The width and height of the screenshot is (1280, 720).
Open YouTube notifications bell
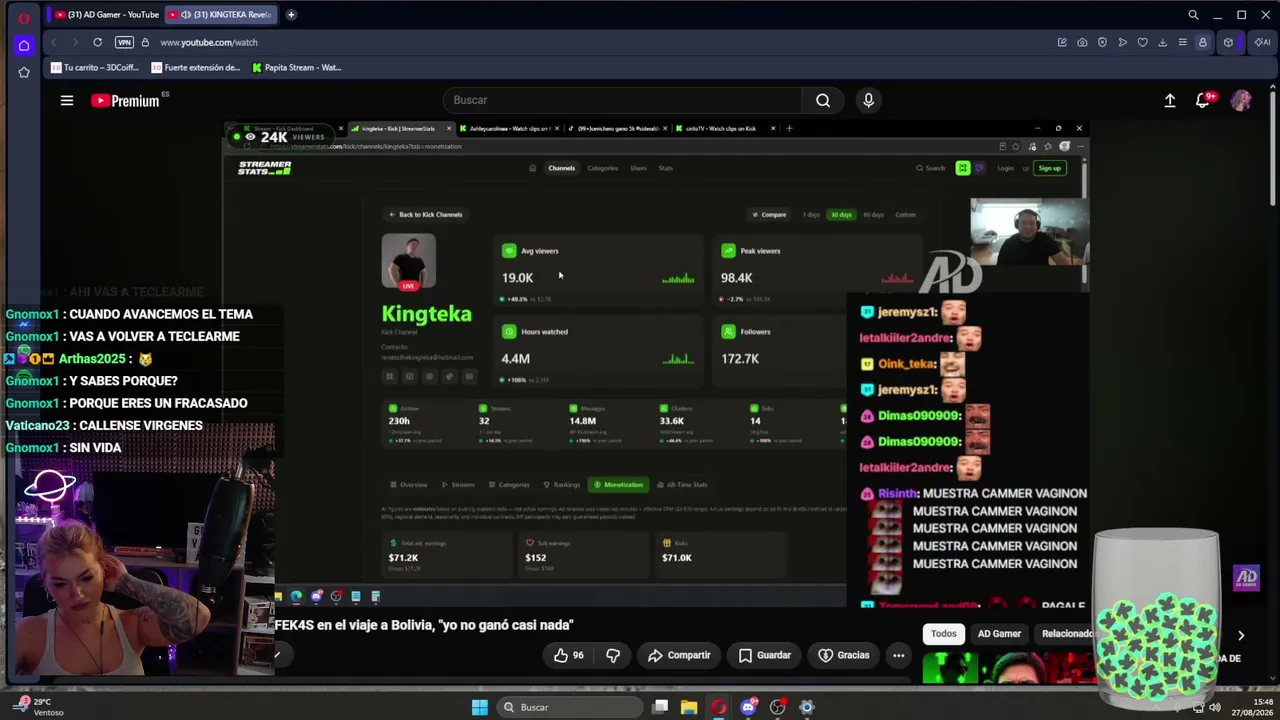1204,100
